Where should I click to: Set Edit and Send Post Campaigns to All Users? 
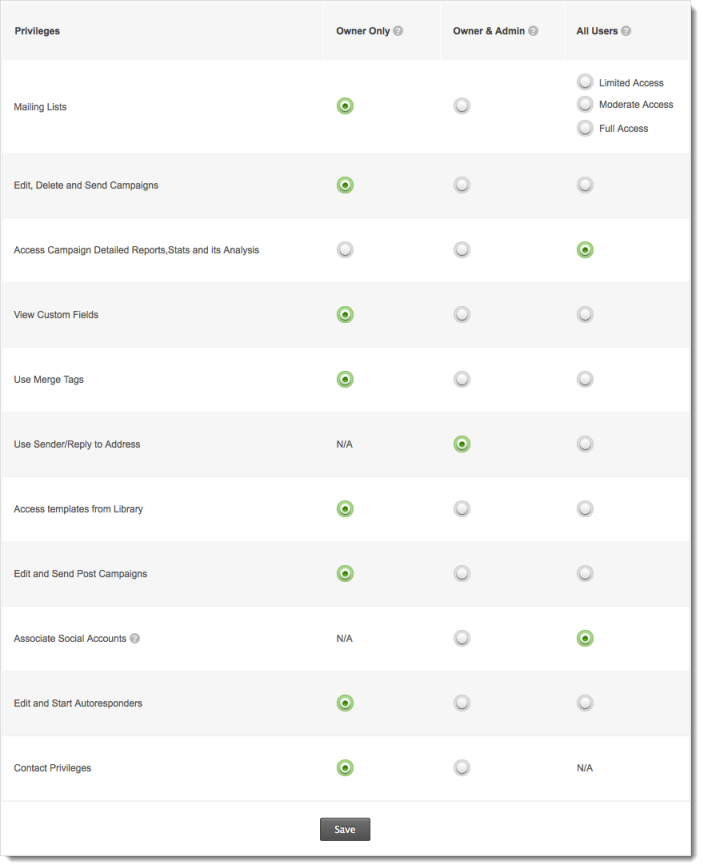(x=585, y=574)
